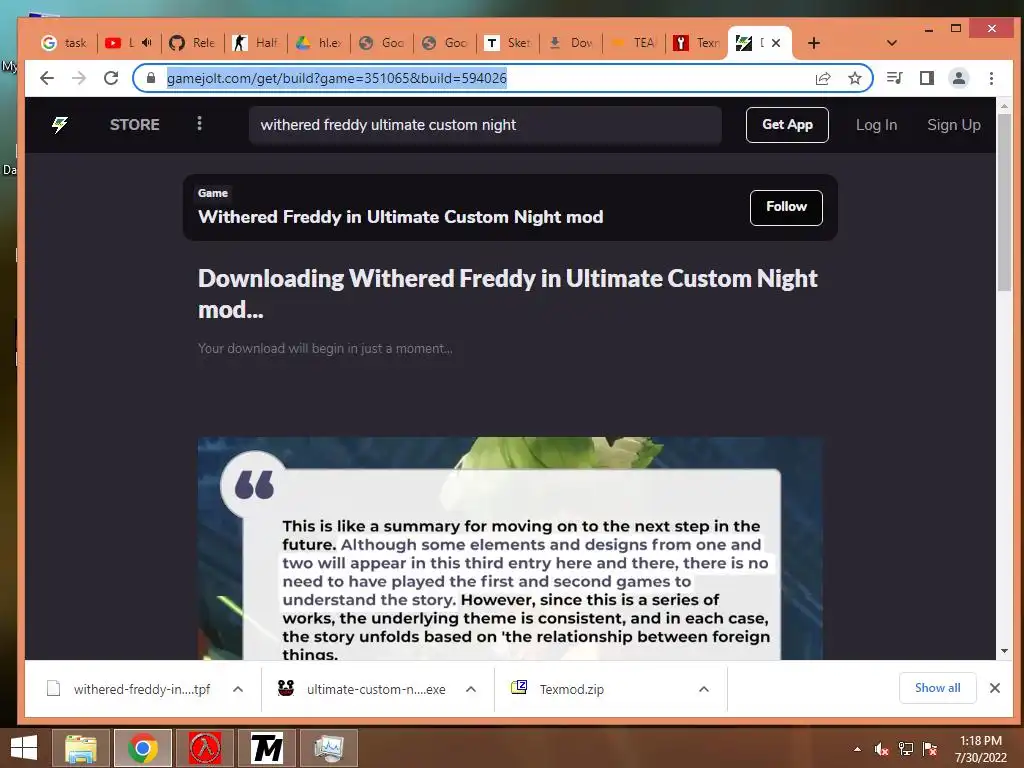The image size is (1024, 768).
Task: Switch to the Google Drive 'hl.ex' tab
Action: point(319,43)
